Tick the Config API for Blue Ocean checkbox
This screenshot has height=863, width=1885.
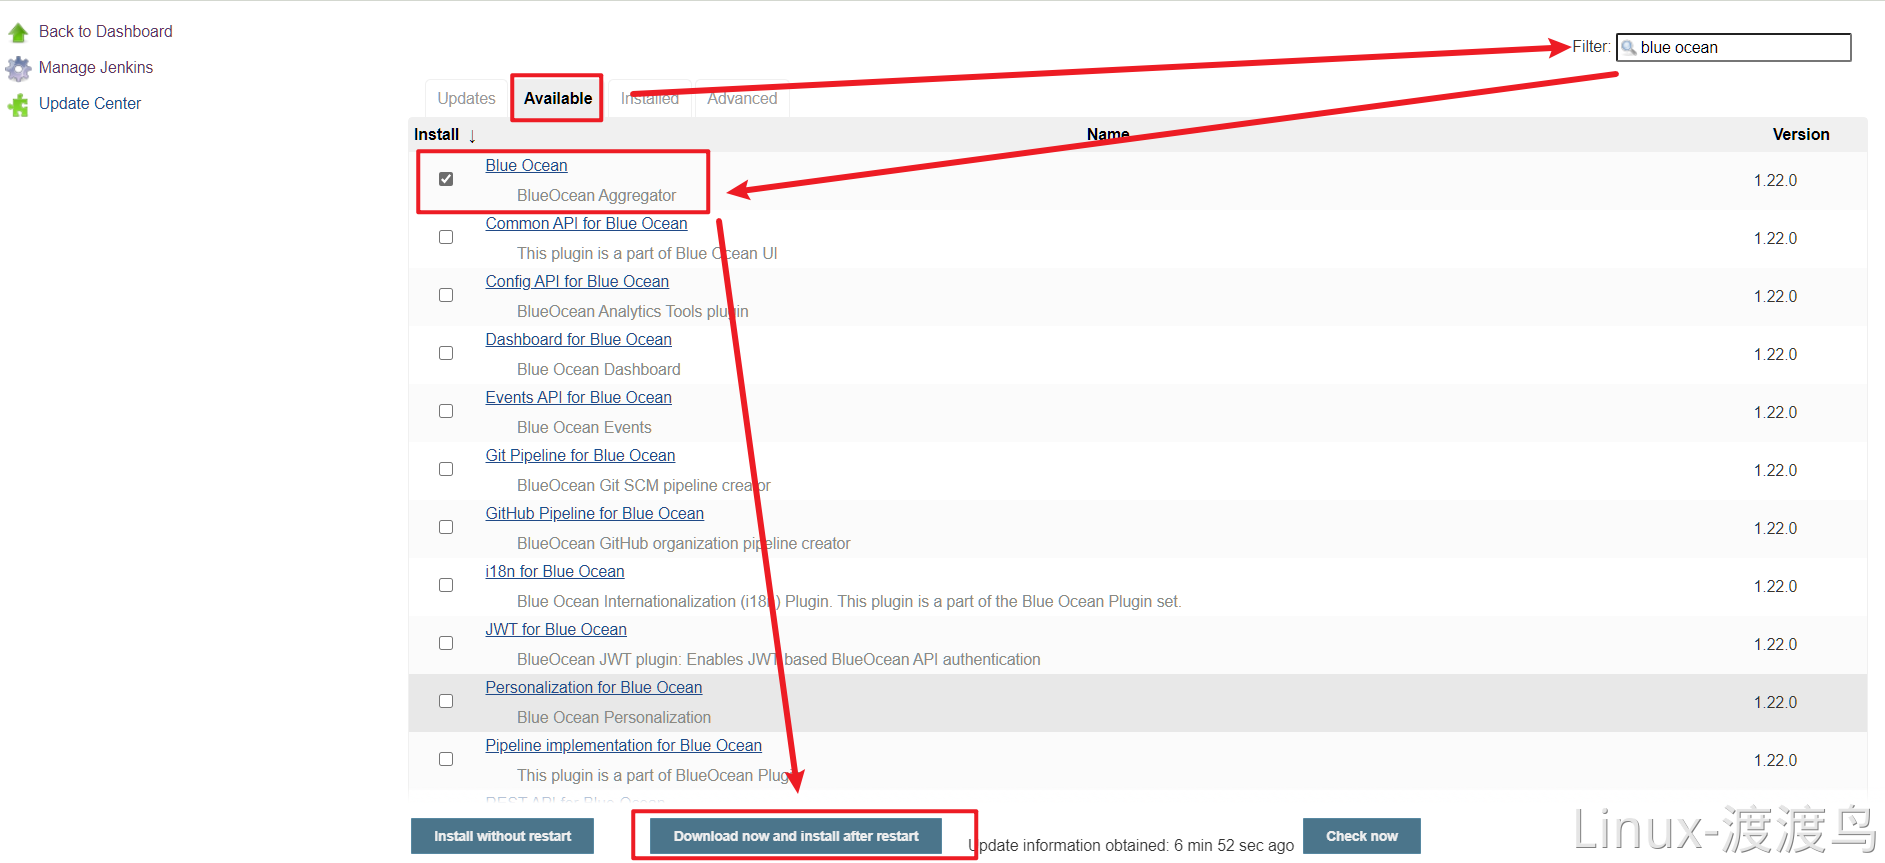pyautogui.click(x=446, y=295)
